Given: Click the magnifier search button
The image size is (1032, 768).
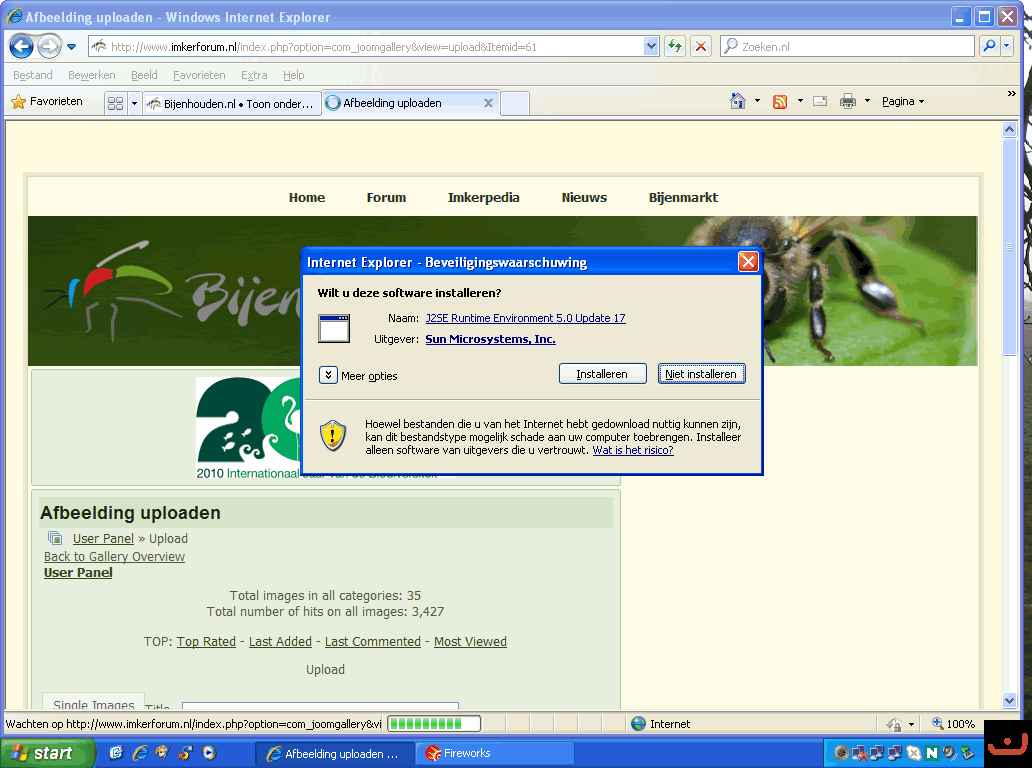Looking at the screenshot, I should tap(989, 46).
